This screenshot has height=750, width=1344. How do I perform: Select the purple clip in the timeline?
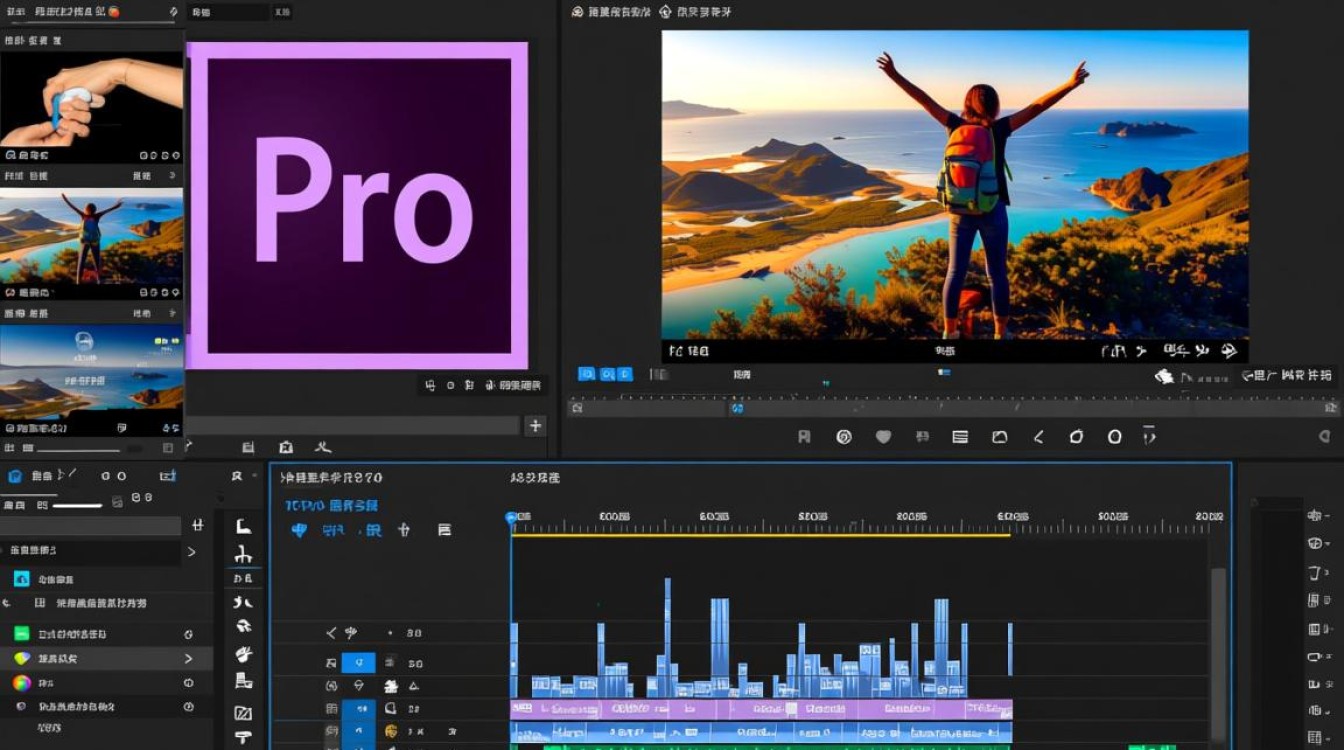pos(761,709)
